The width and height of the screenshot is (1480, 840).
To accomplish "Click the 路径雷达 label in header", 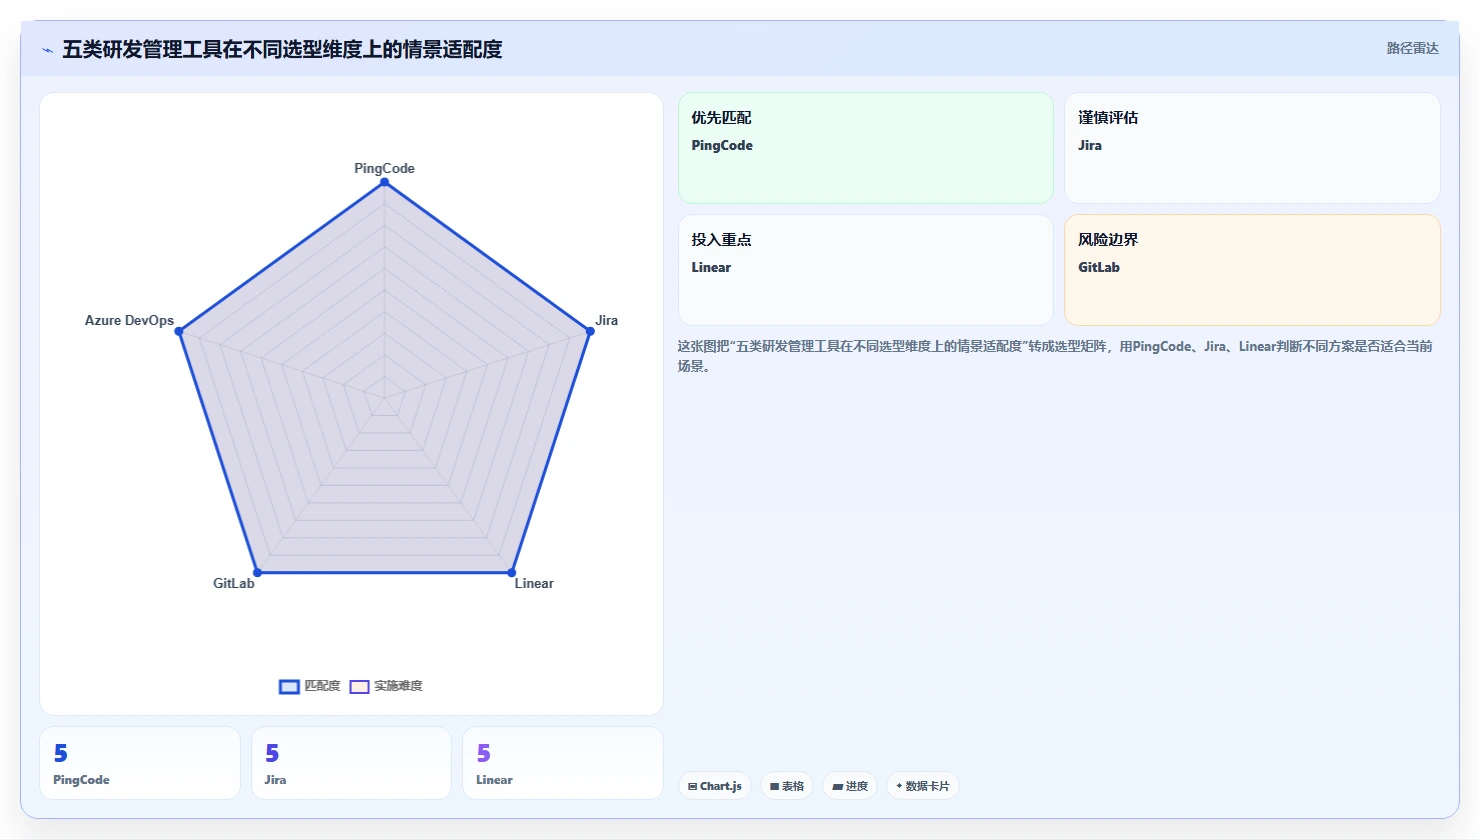I will coord(1412,48).
